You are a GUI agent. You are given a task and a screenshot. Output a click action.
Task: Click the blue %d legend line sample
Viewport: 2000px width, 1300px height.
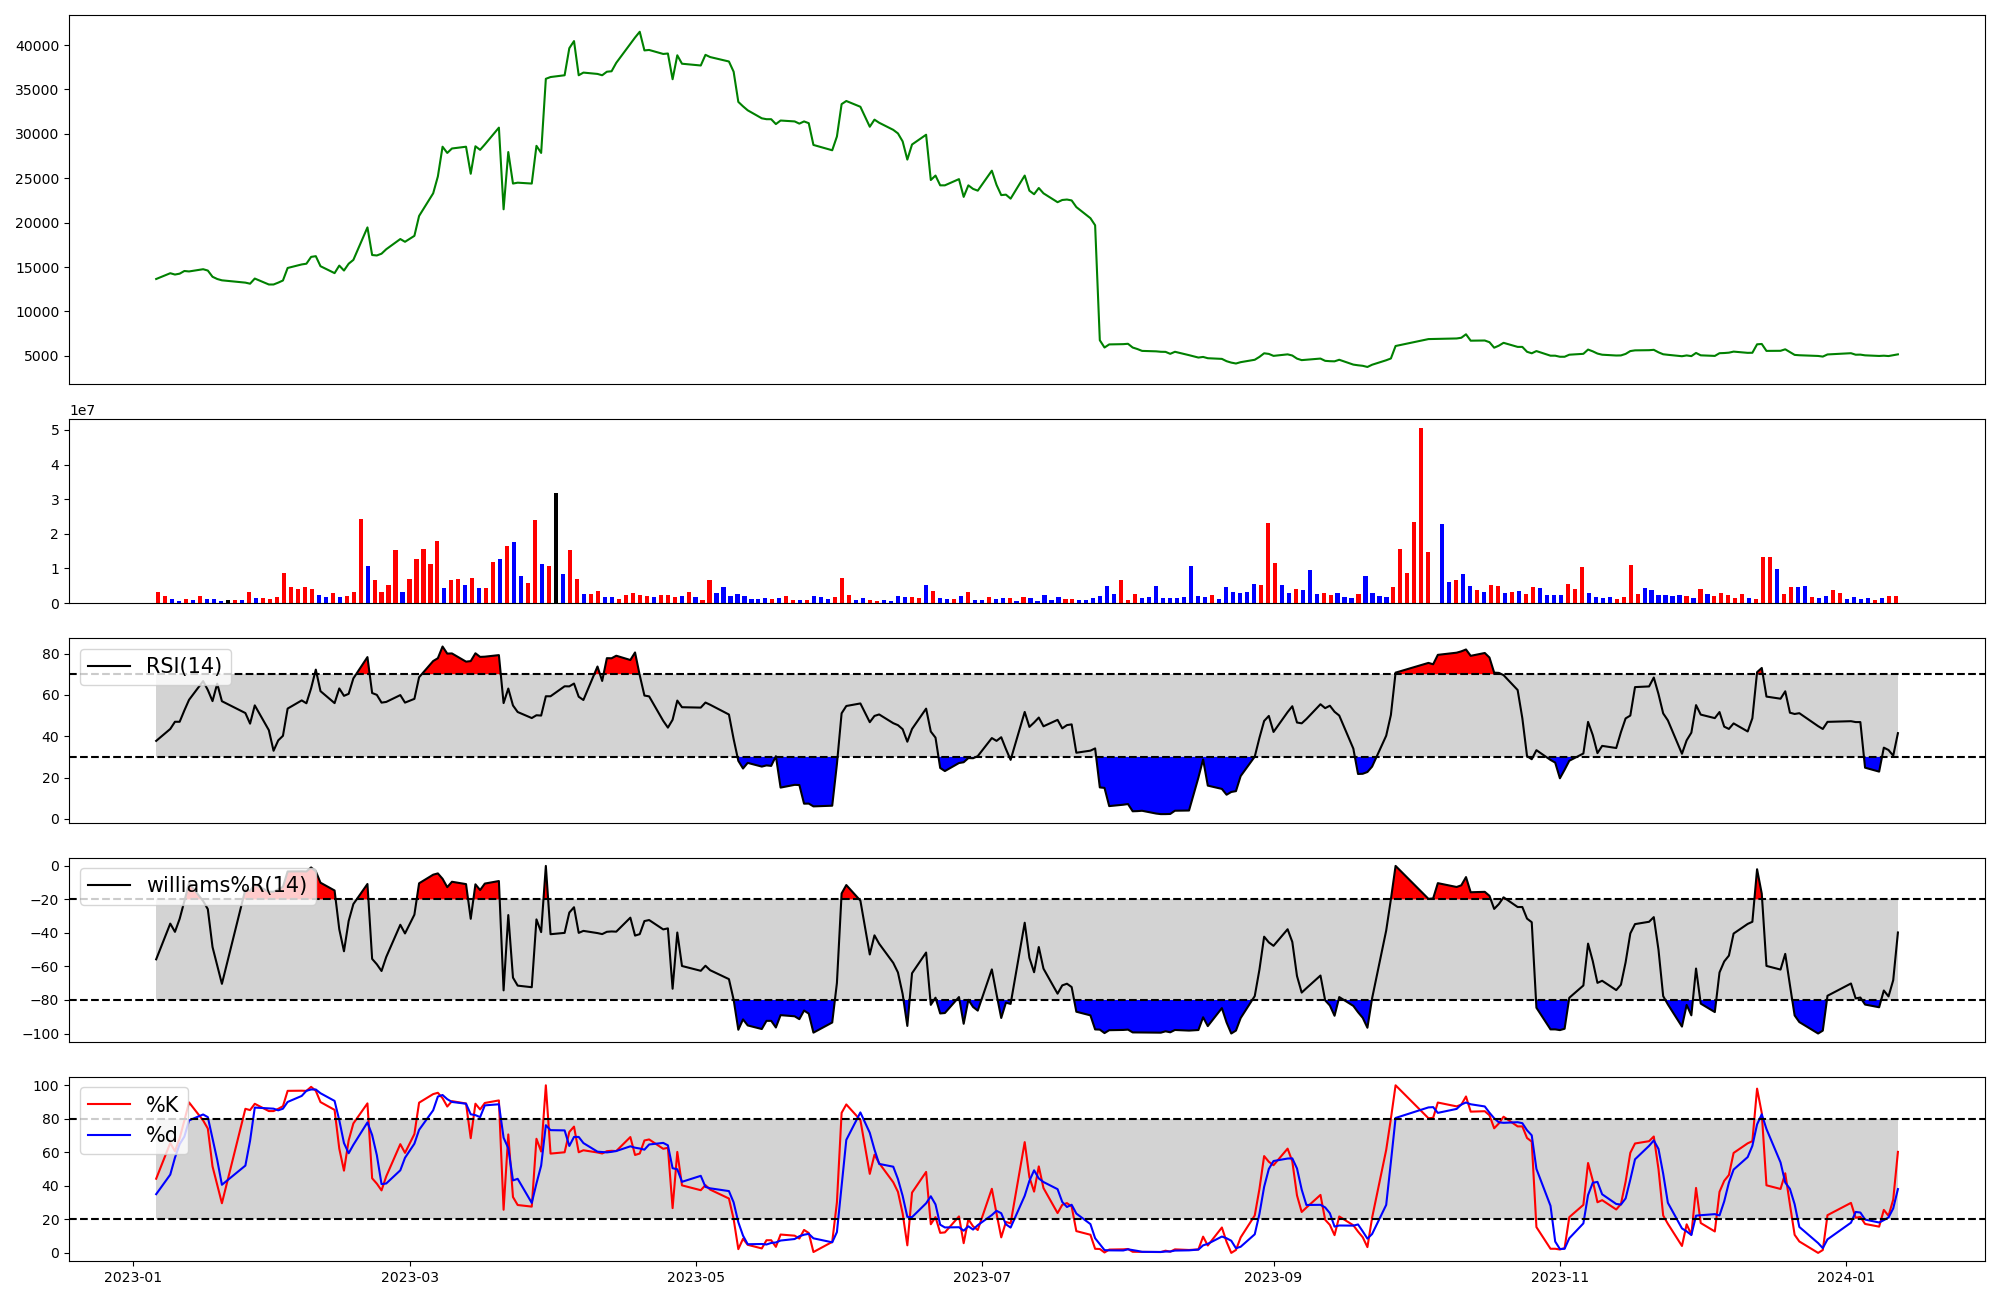pos(109,1135)
